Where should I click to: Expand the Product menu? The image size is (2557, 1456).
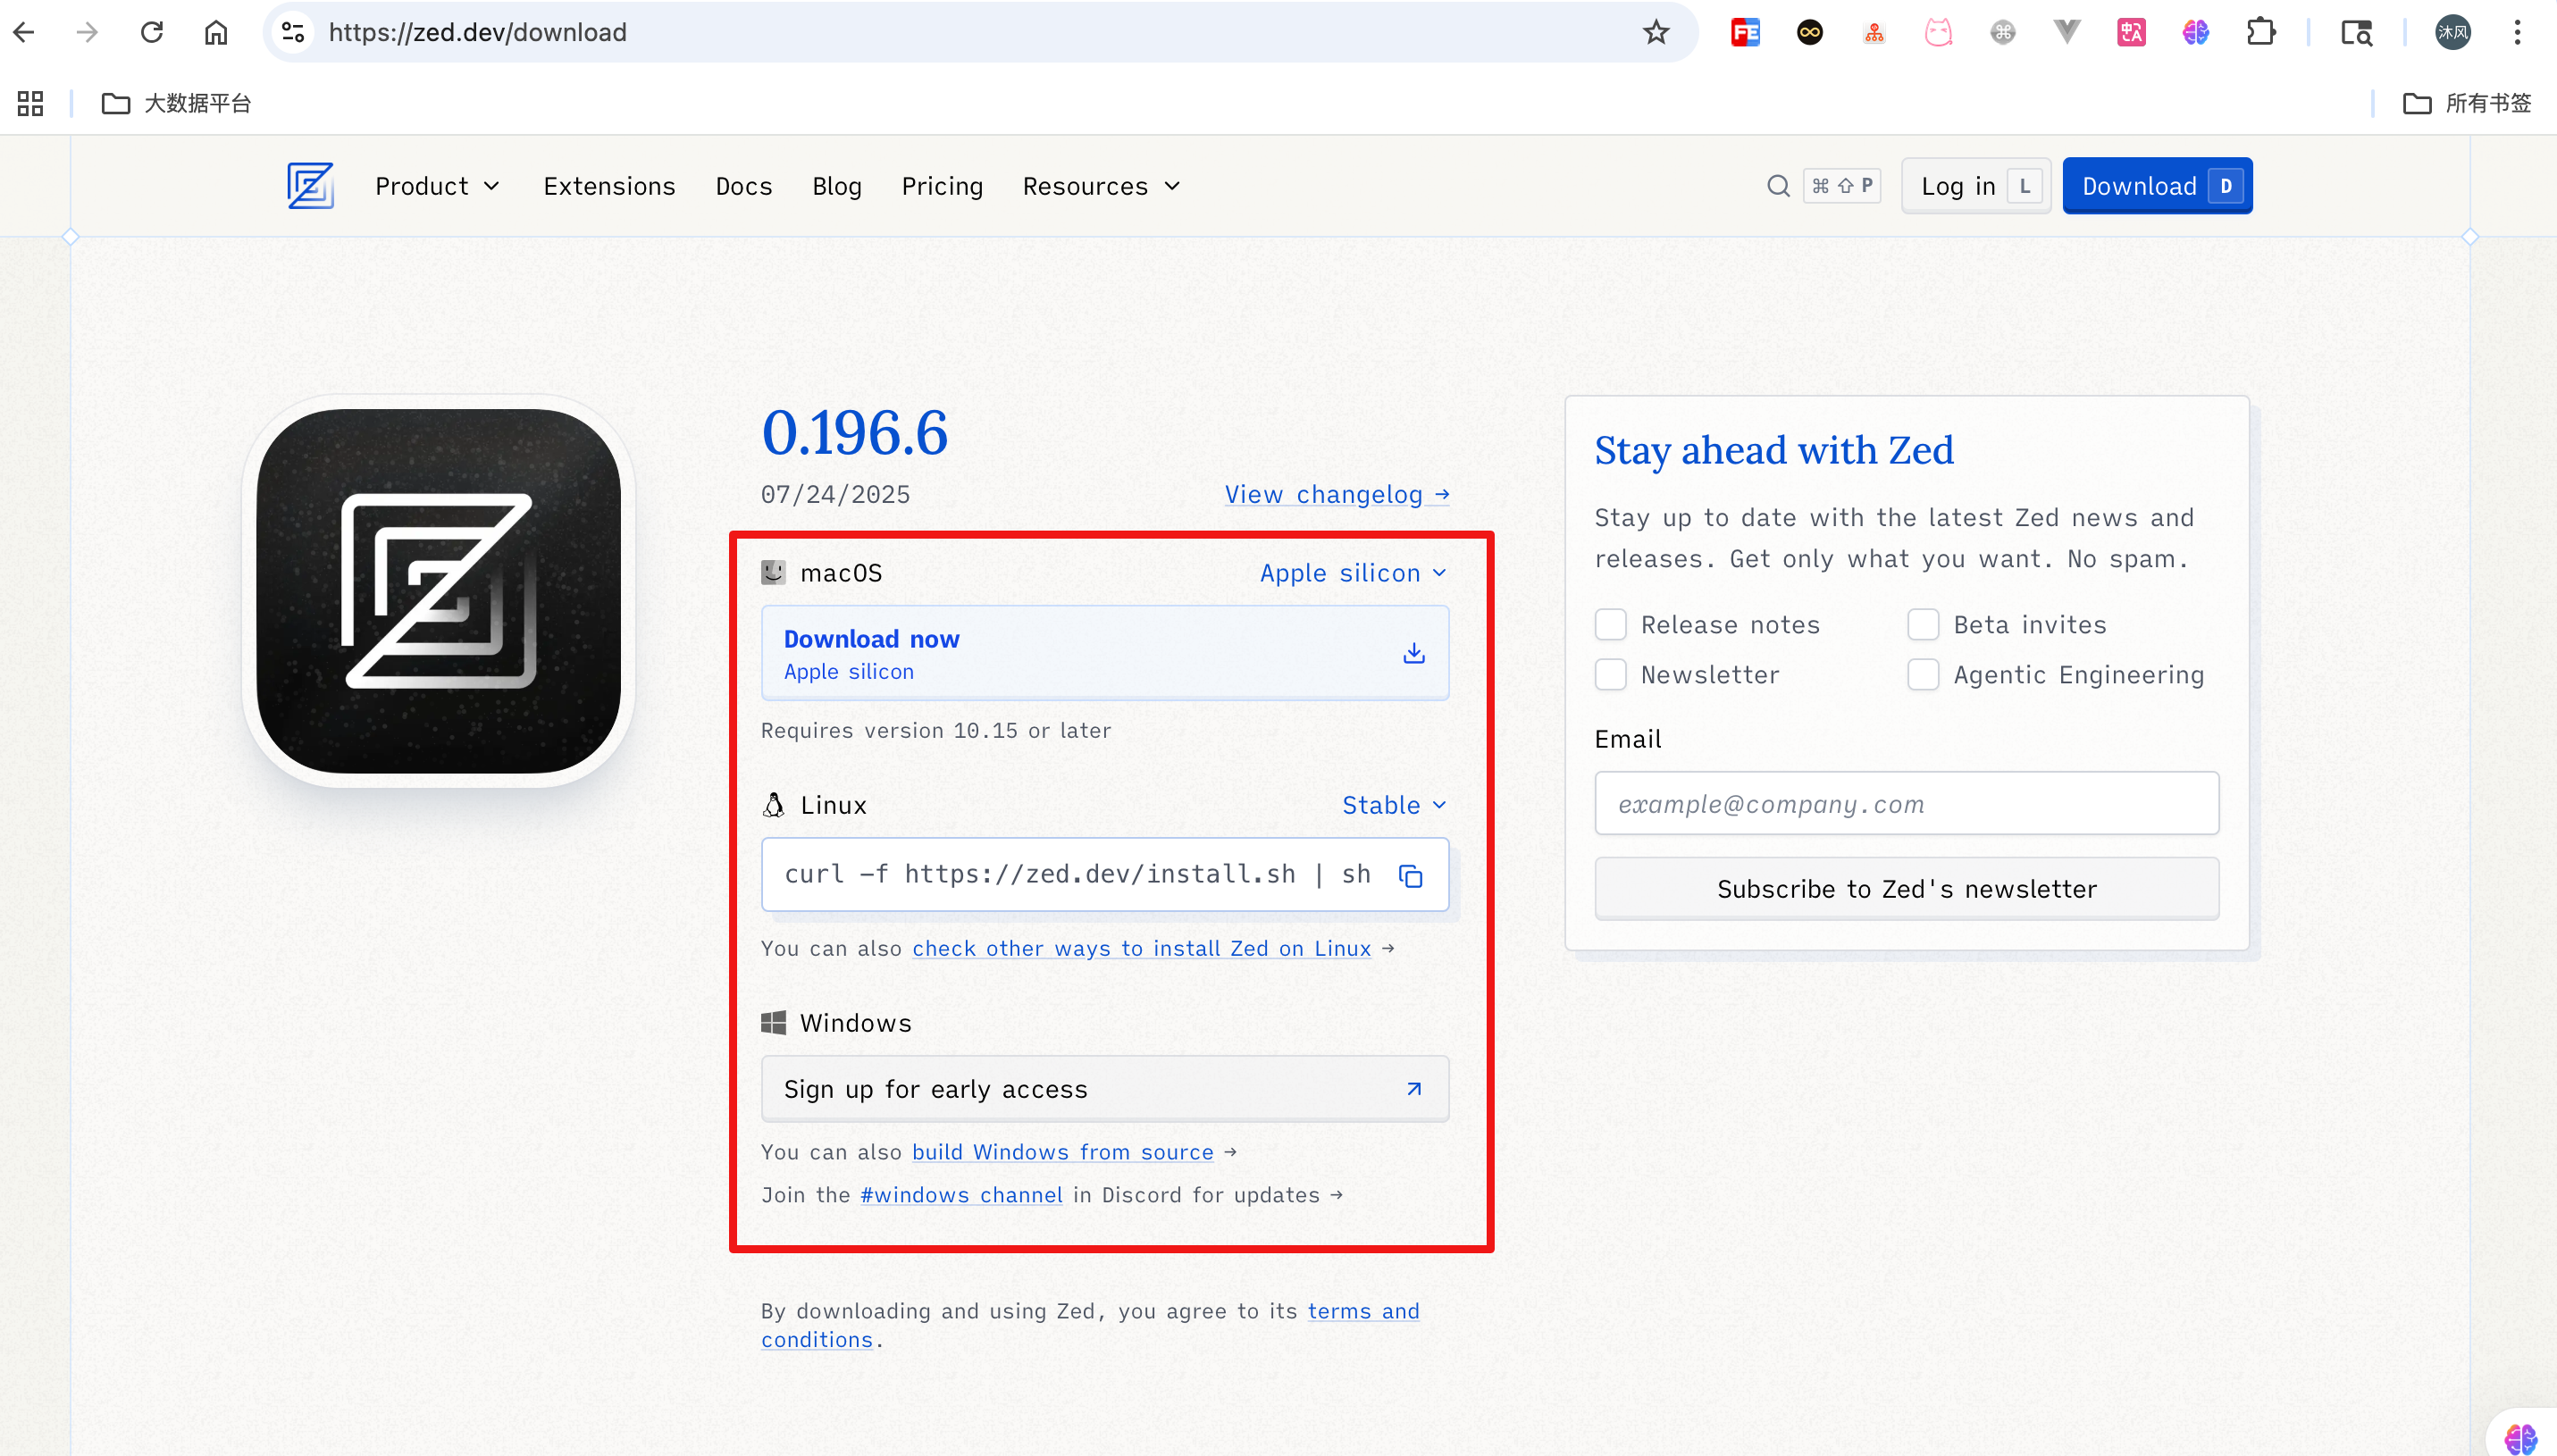click(437, 186)
